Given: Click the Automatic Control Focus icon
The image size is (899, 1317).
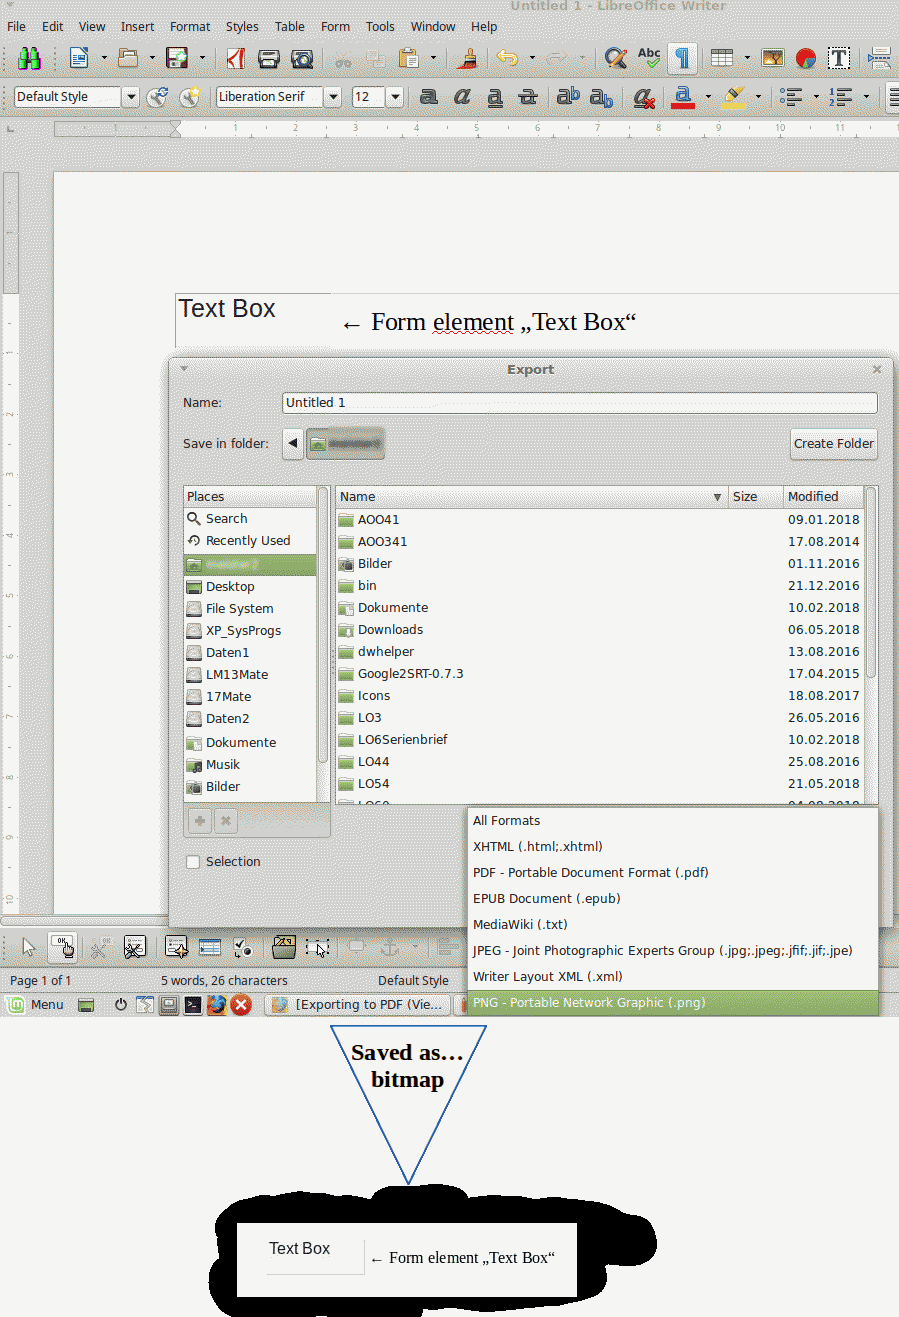Looking at the screenshot, I should click(318, 946).
